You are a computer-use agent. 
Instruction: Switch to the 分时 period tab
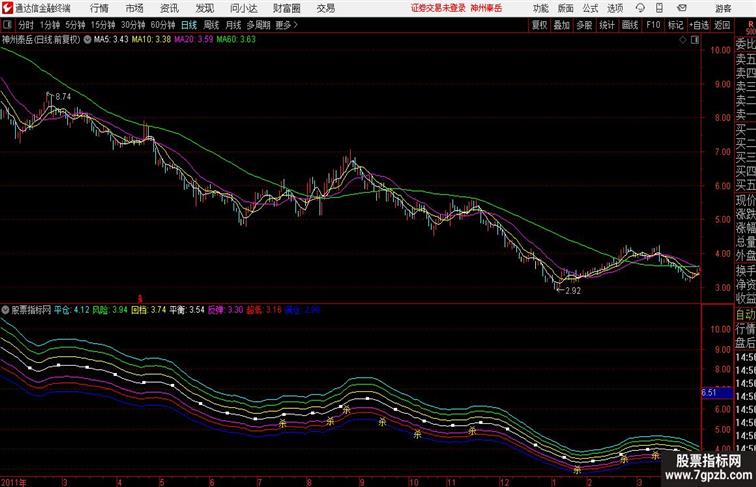(26, 25)
